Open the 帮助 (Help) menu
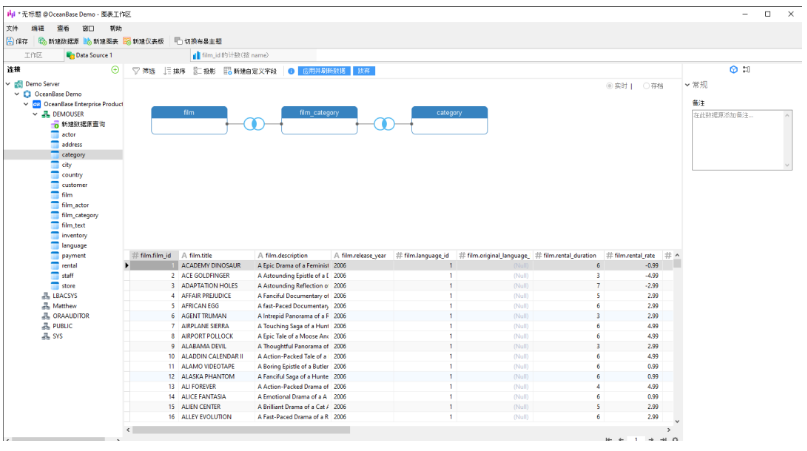The height and width of the screenshot is (451, 807). (115, 28)
